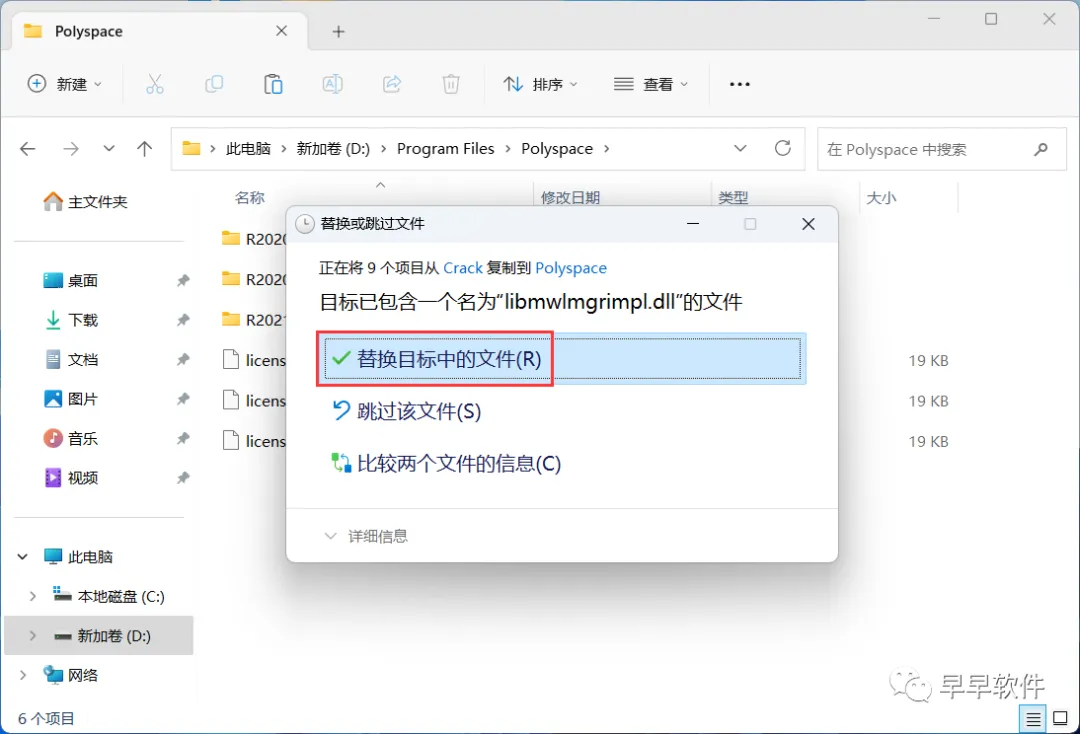Open recent locations chevron

(109, 149)
